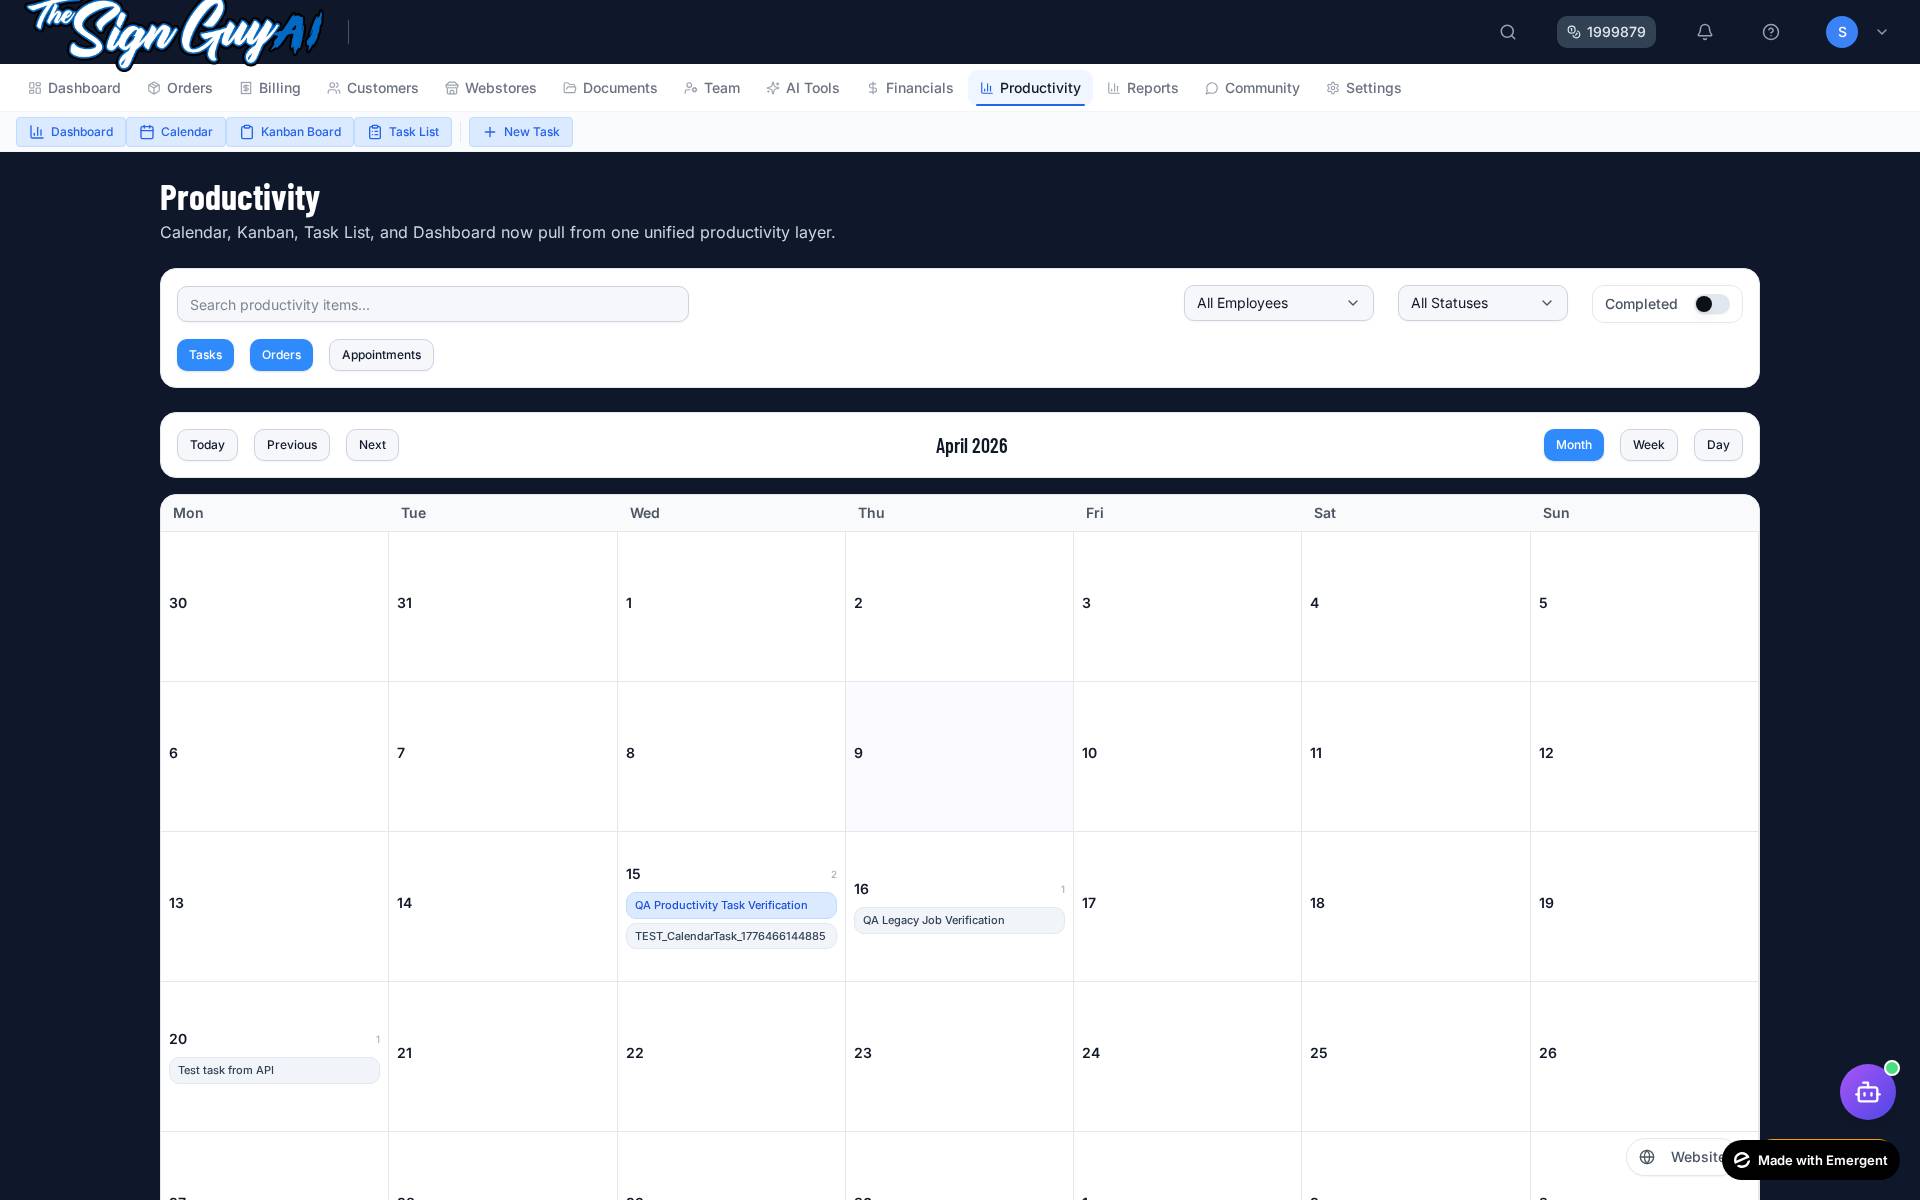Jump to Today in calendar
The image size is (1920, 1200).
[207, 445]
